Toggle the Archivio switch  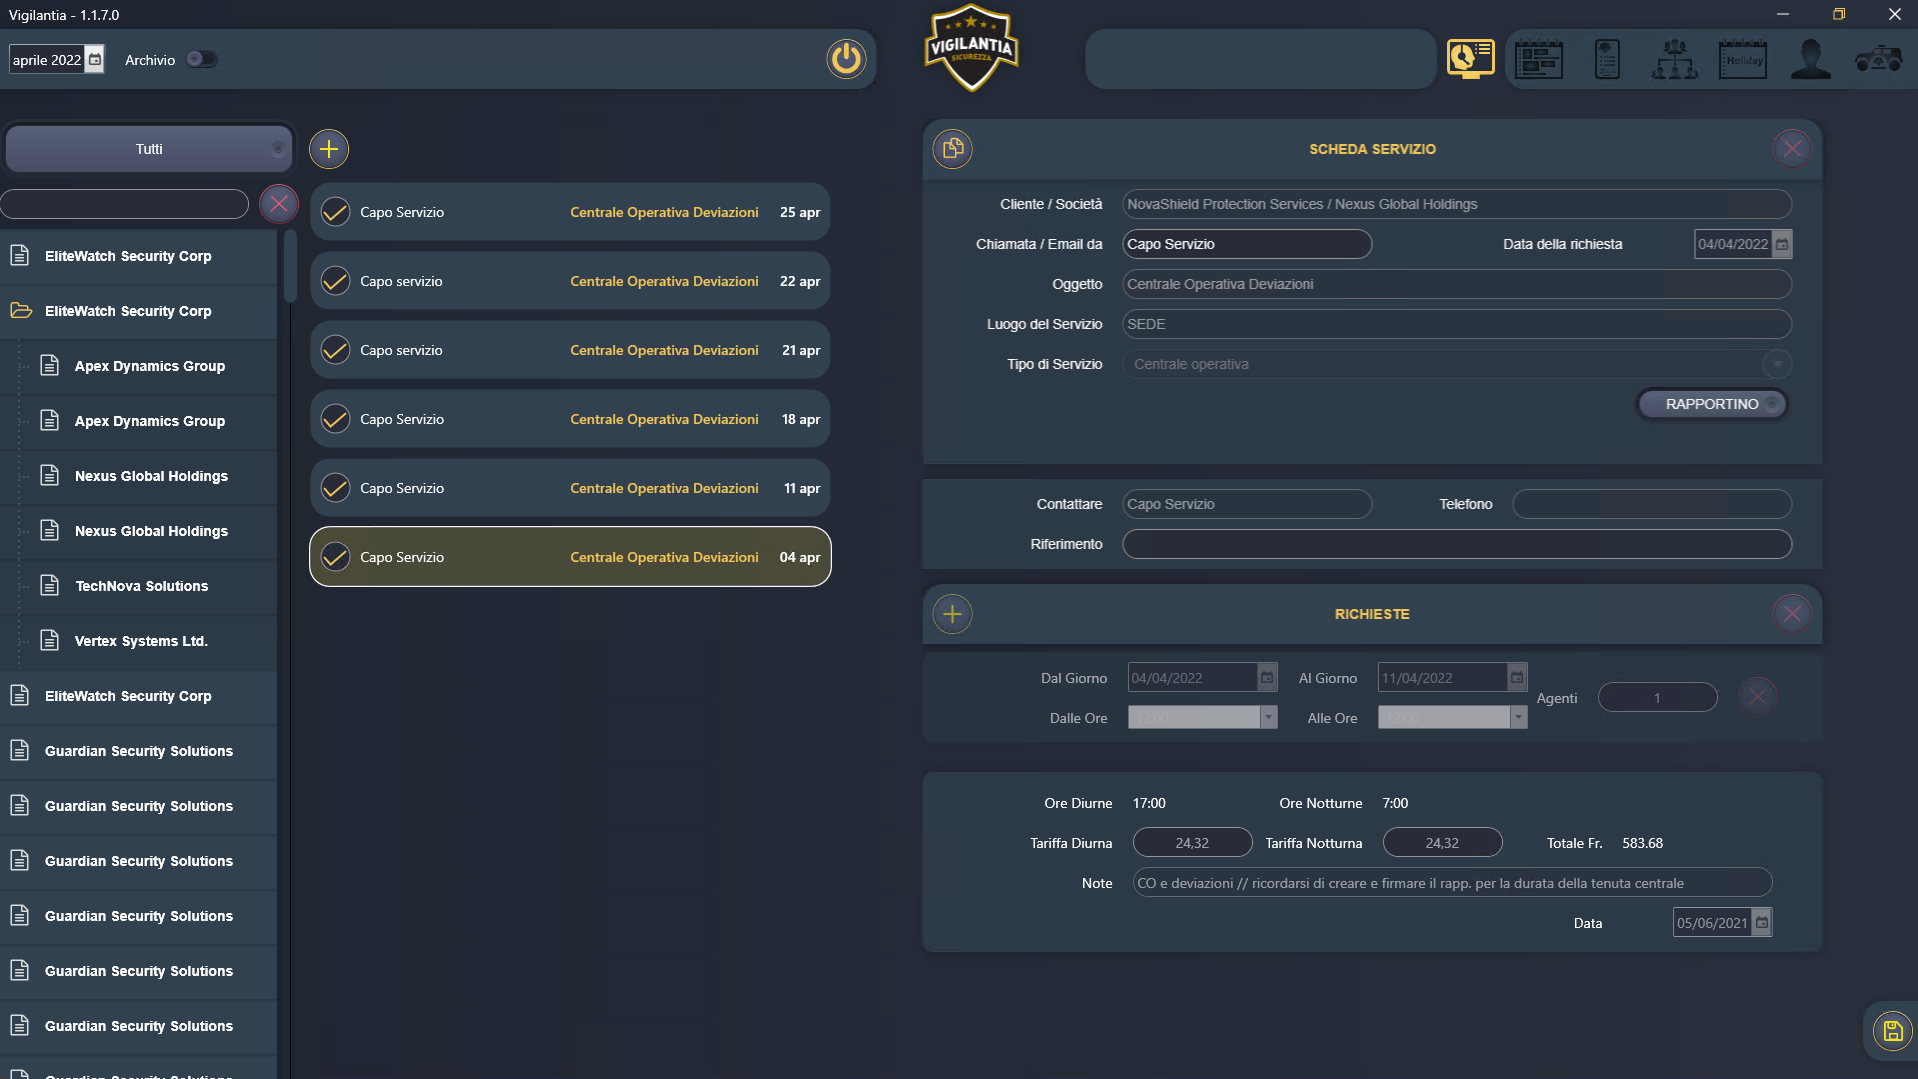[x=201, y=60]
